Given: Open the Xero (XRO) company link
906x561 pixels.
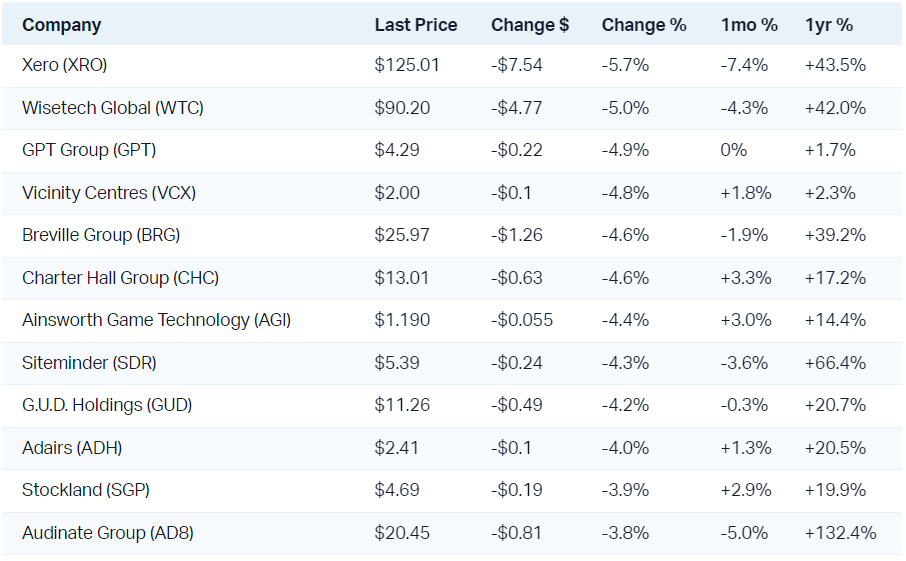Looking at the screenshot, I should point(64,65).
